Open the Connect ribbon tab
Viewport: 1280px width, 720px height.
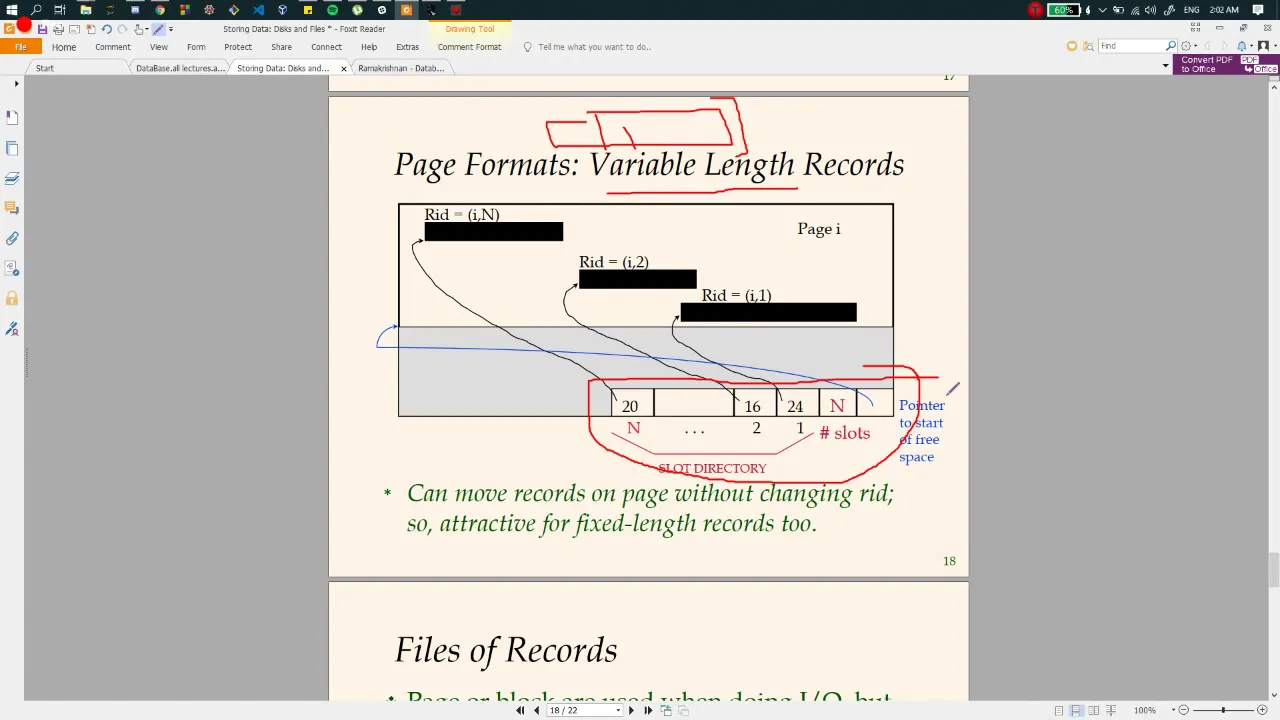coord(326,47)
